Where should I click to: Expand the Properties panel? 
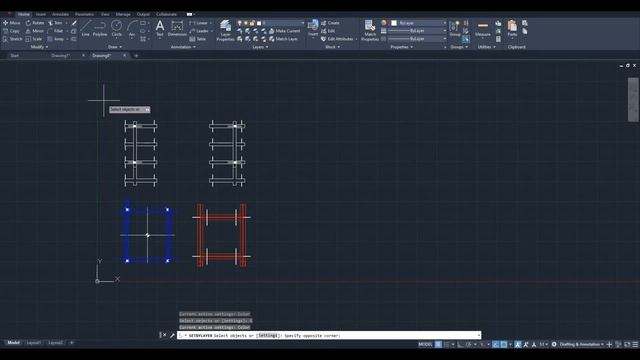click(402, 47)
